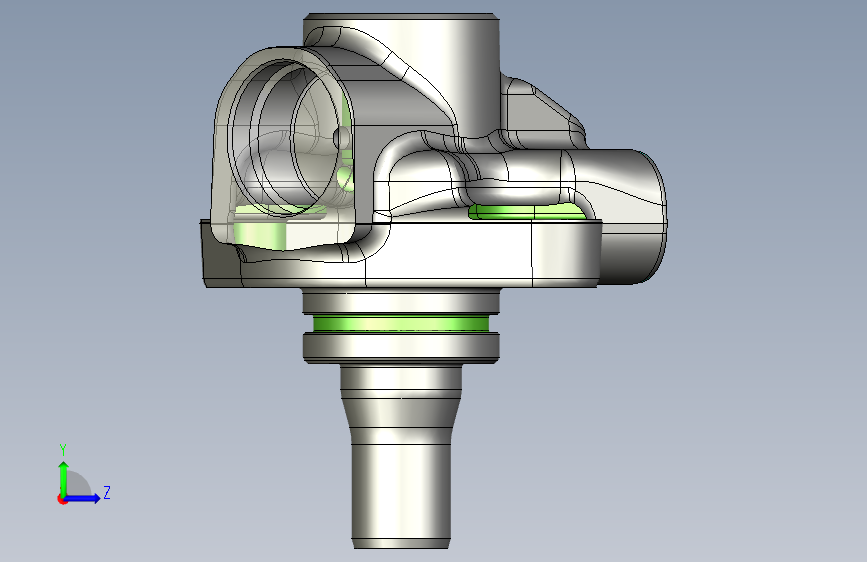The image size is (867, 562).
Task: Click the 'Y' label on the axis triad
Action: tap(63, 449)
